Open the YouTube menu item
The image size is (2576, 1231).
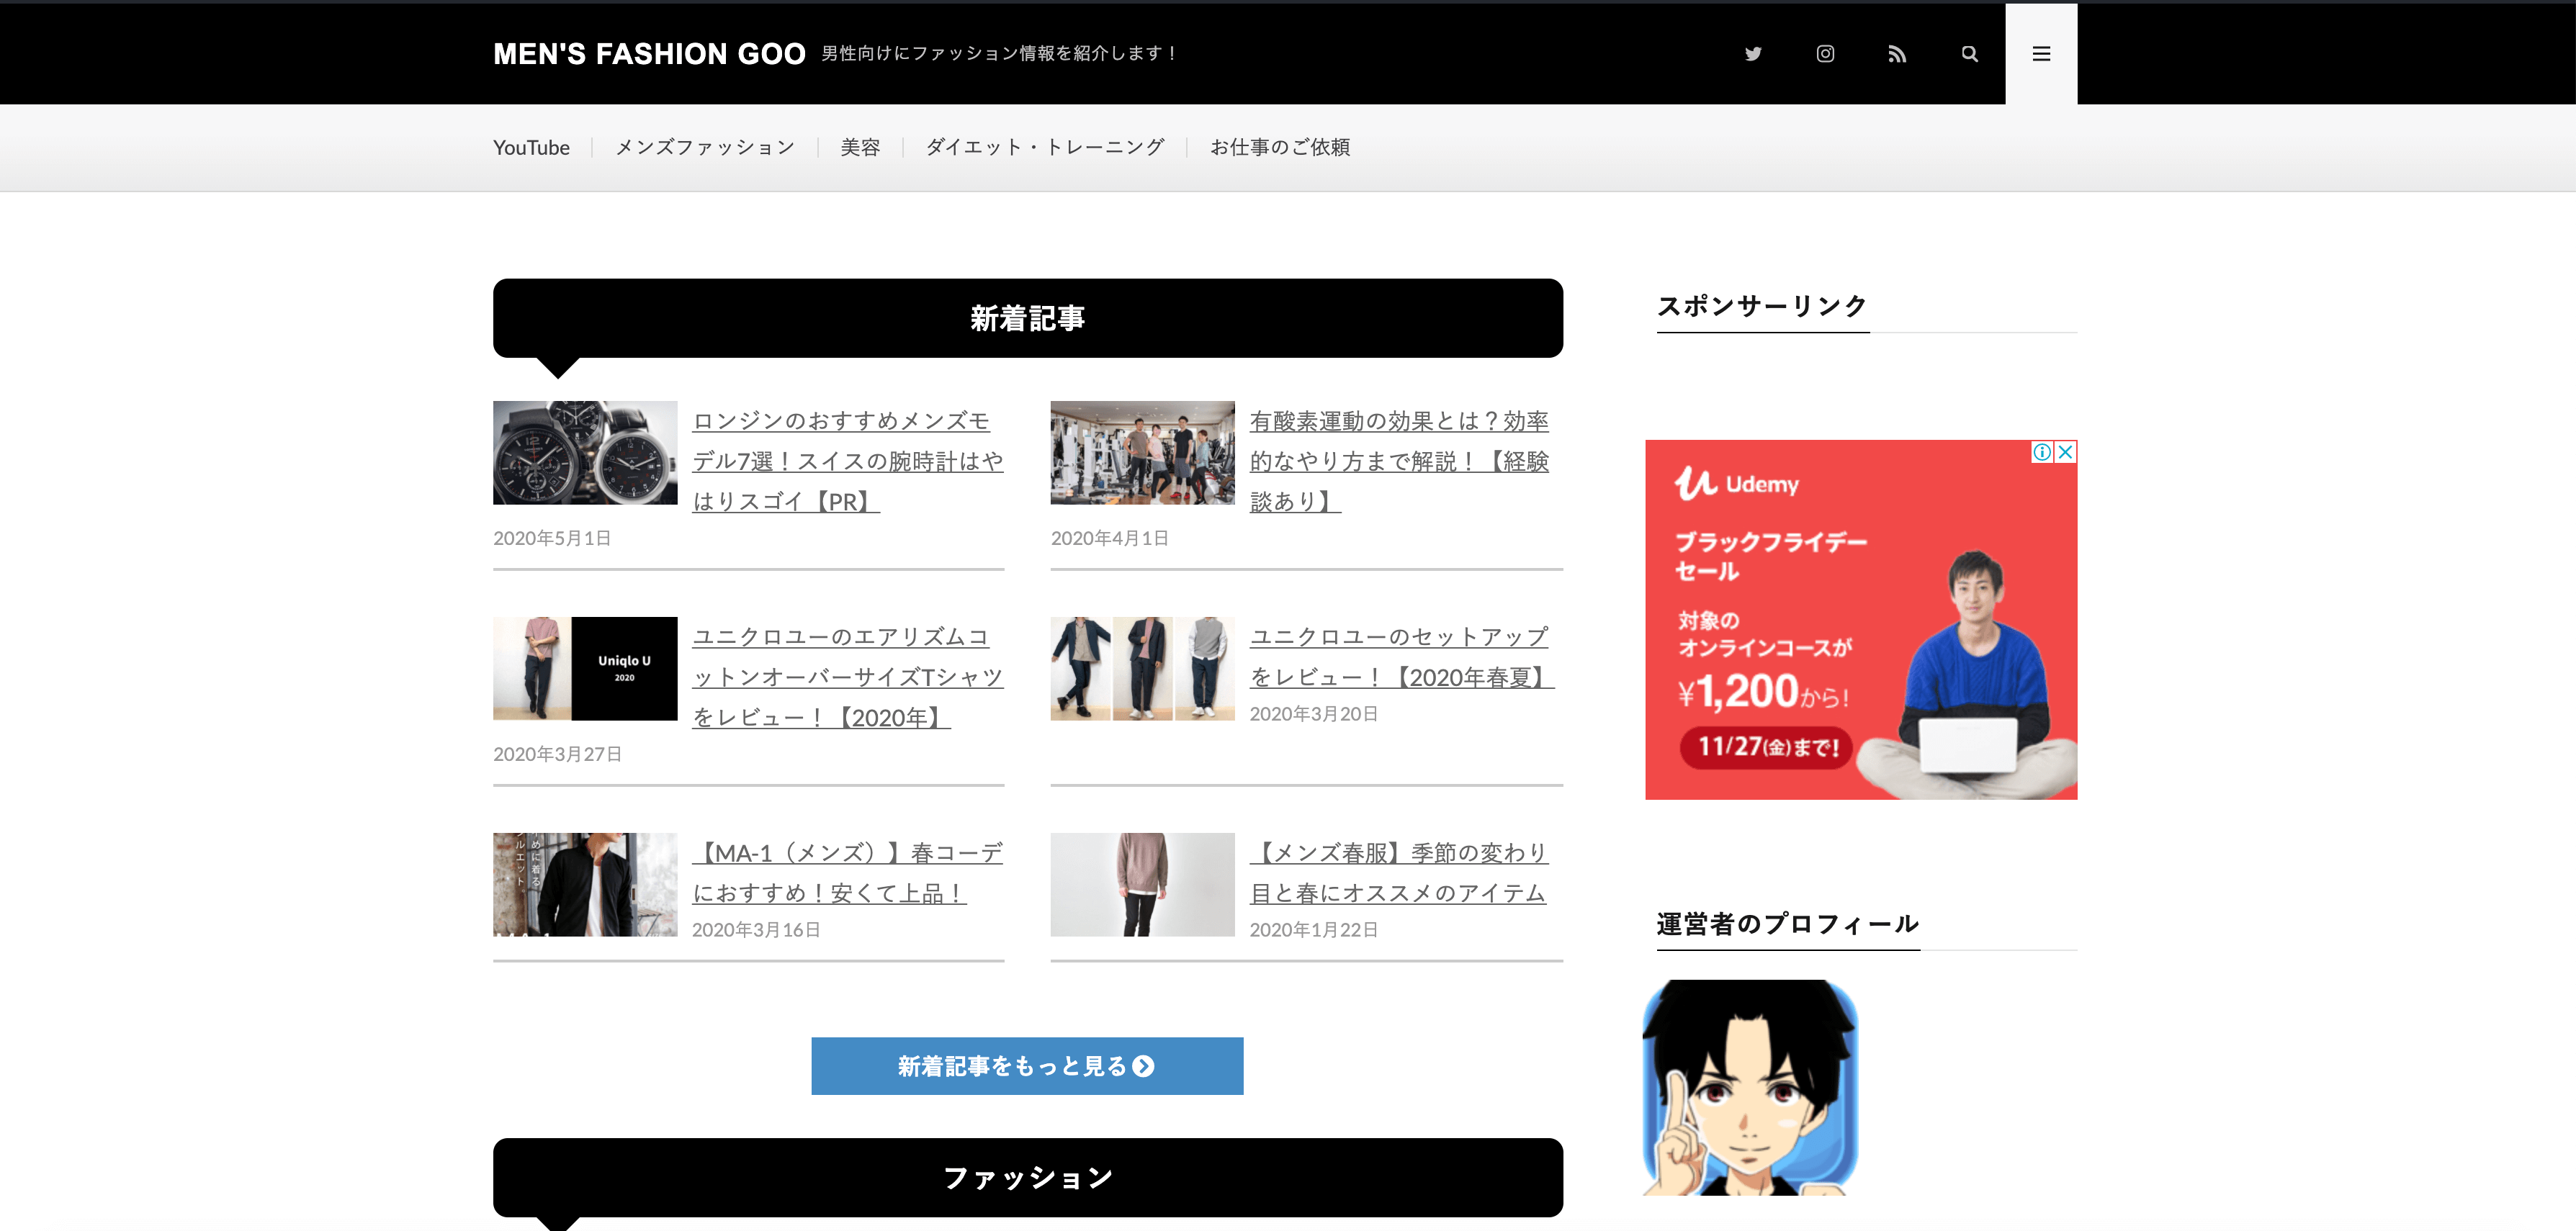pos(531,148)
